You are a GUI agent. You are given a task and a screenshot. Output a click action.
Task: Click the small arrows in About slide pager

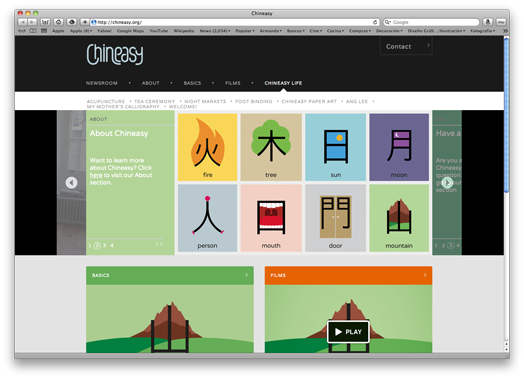(159, 244)
